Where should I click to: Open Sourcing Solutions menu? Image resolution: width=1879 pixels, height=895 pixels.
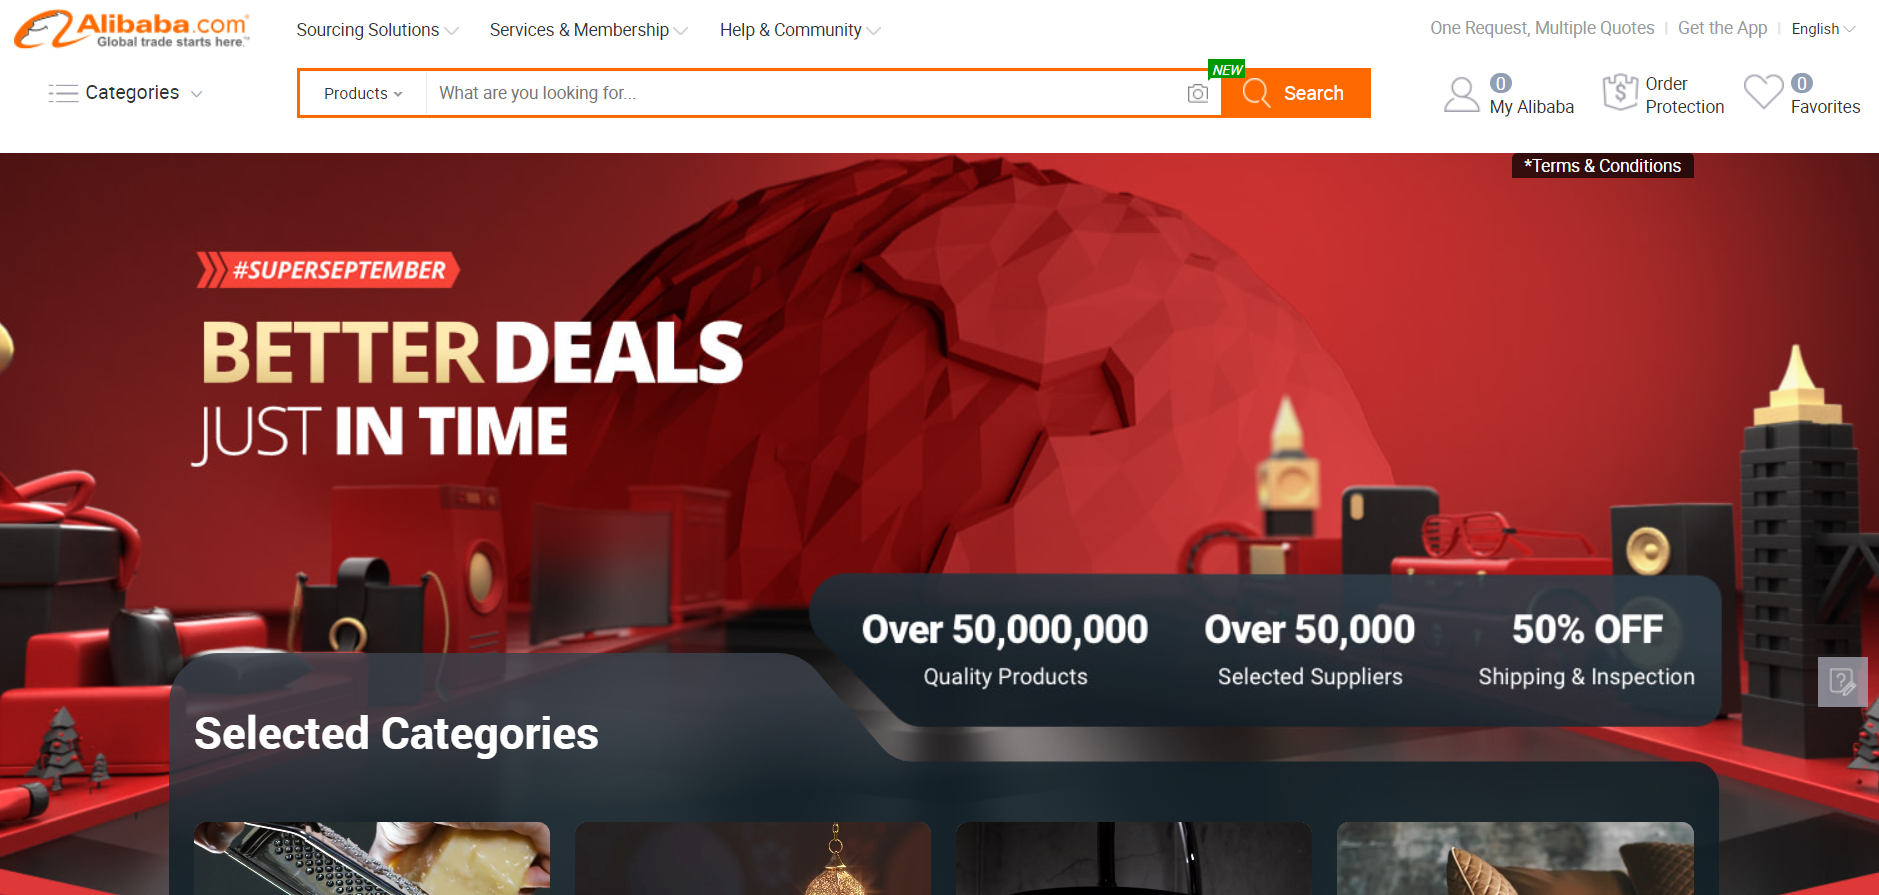coord(377,30)
